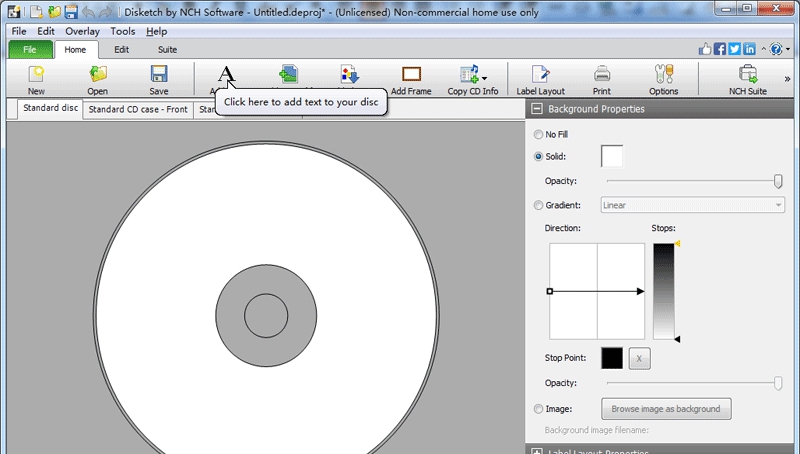Screen dimensions: 800x454
Task: Click the Disketch application icon in title bar
Action: (x=14, y=12)
